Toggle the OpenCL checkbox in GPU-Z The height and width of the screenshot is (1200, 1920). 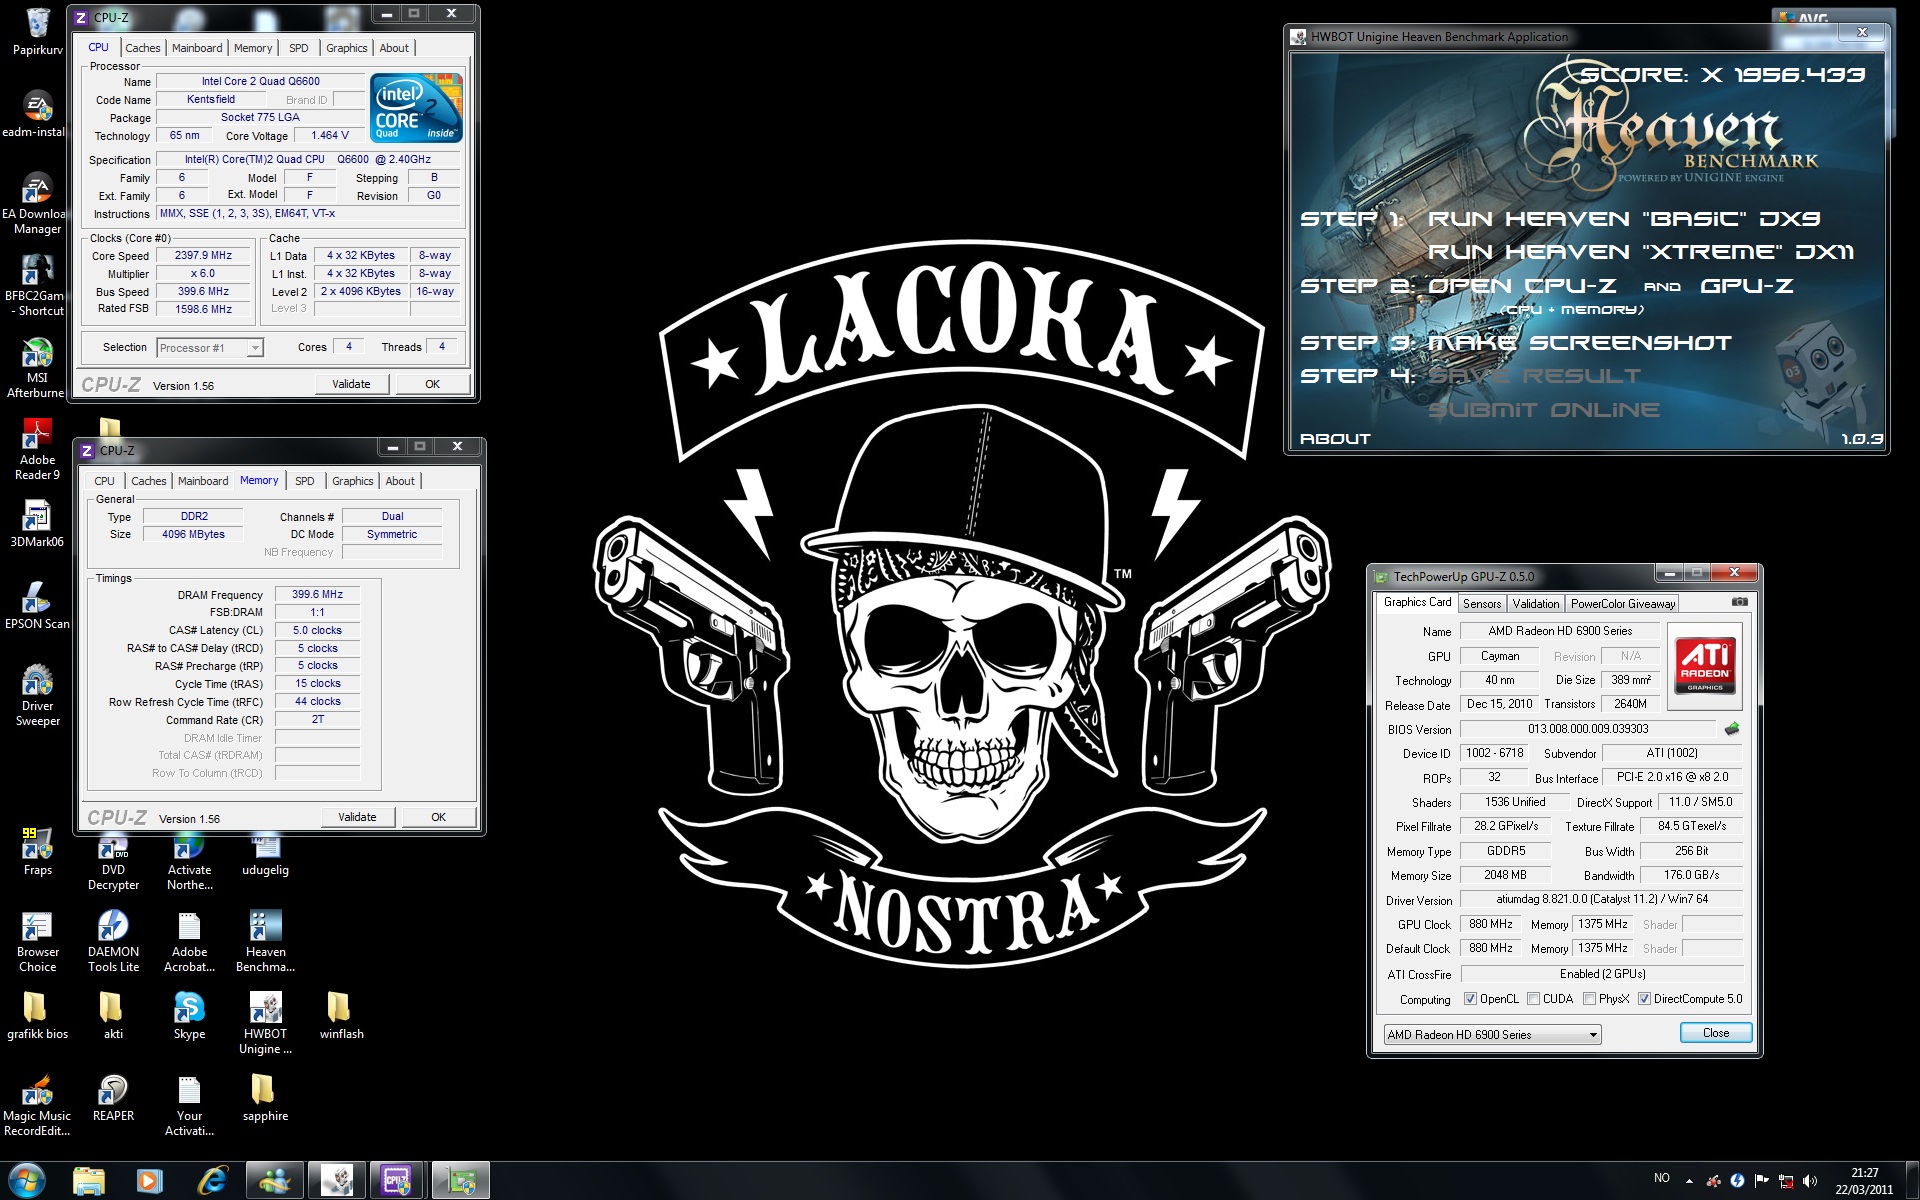tap(1470, 999)
